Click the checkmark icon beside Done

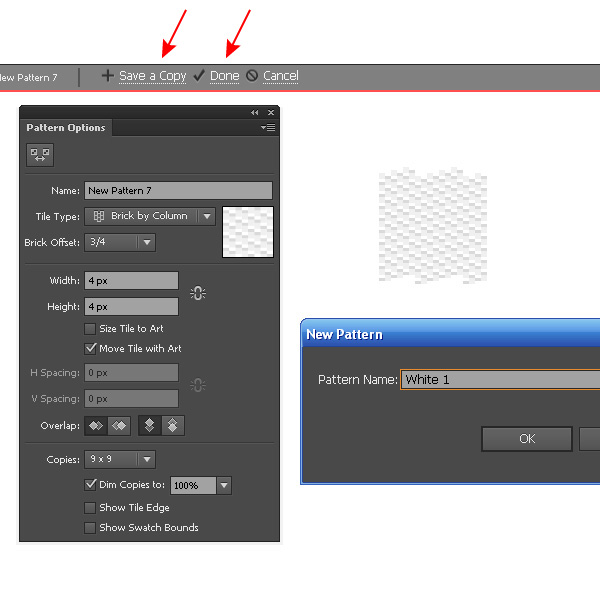(x=199, y=75)
